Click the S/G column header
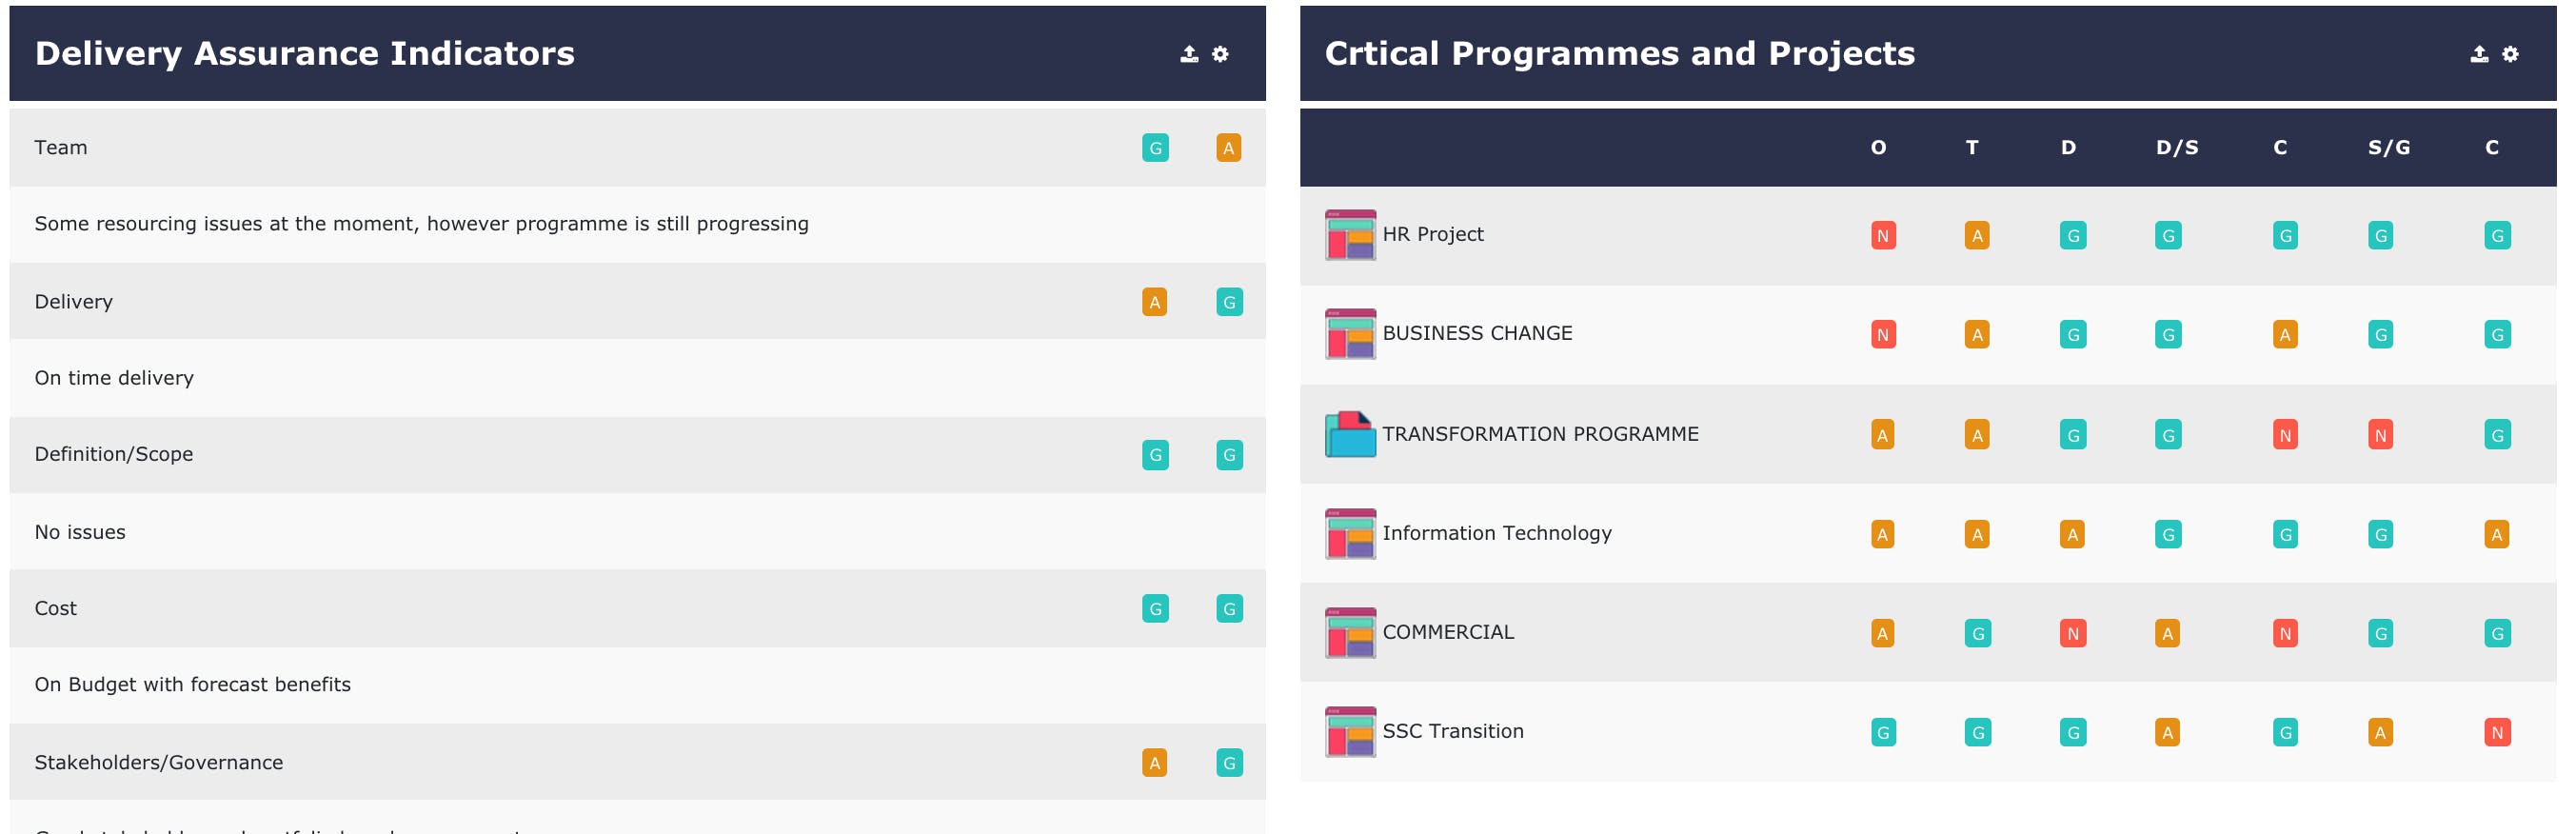Viewport: 2576px width, 834px height. [2389, 148]
